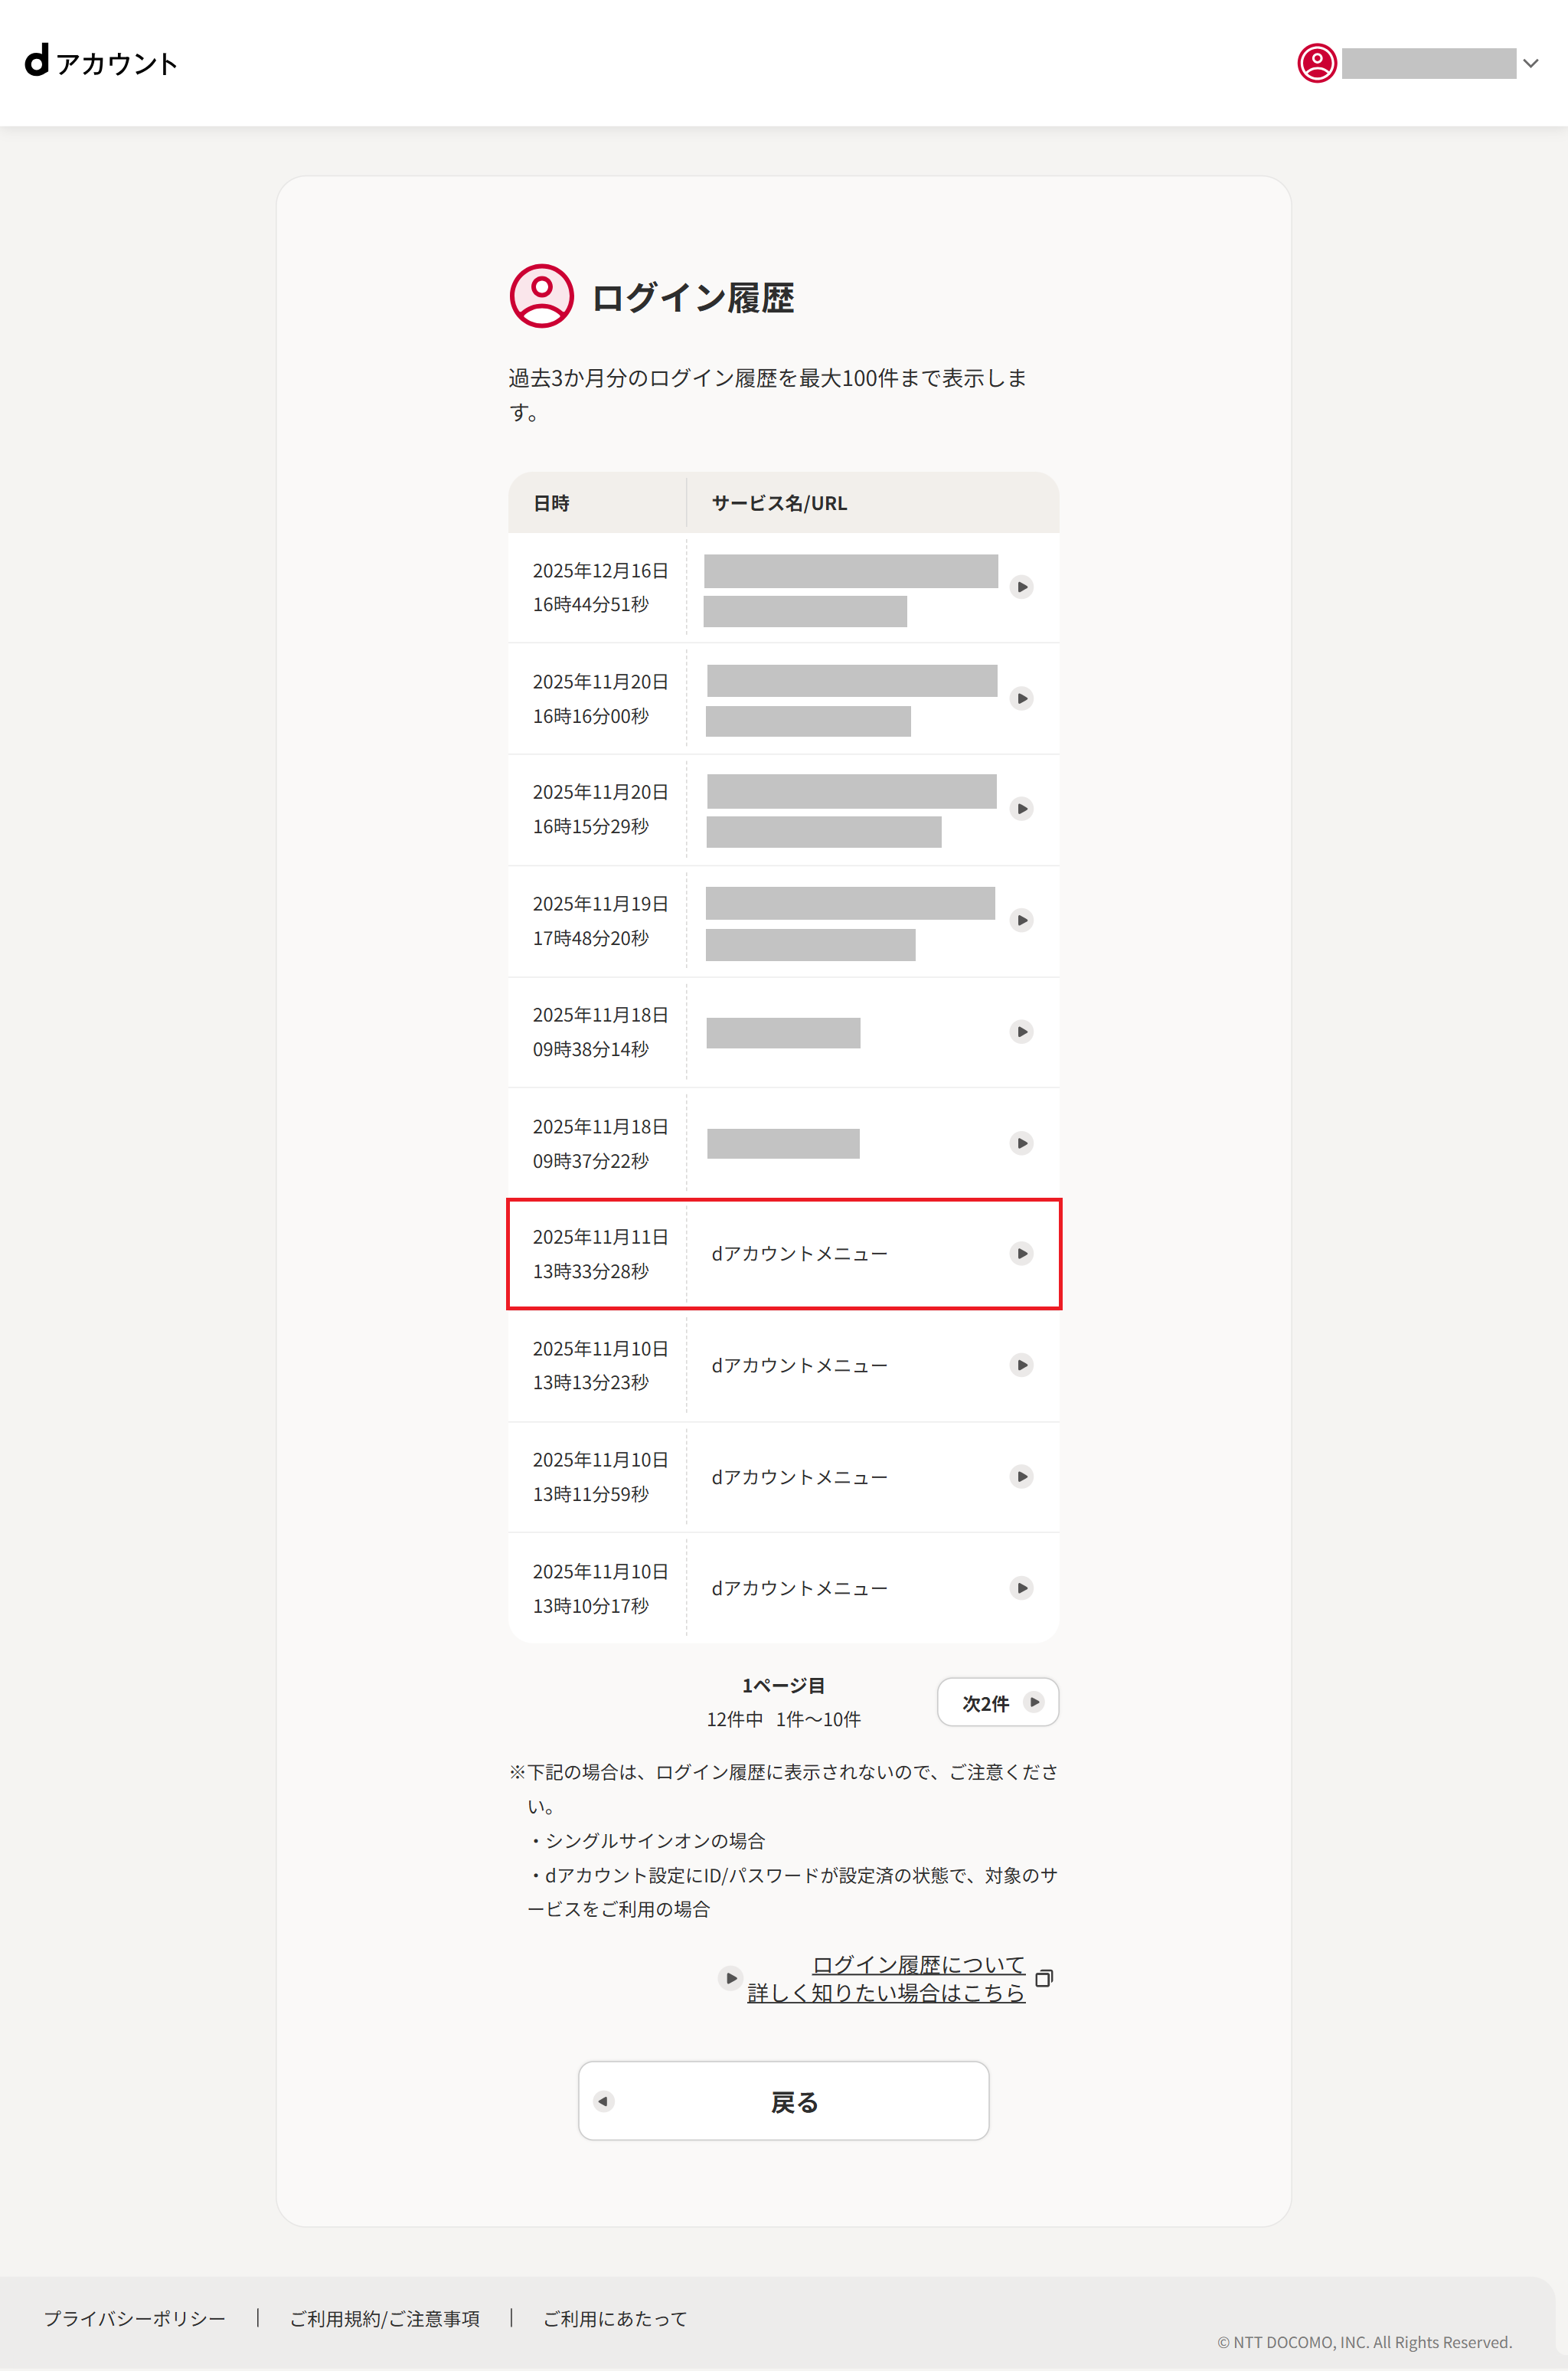Click the arrow icon on the 2025年11月20日 16時16分00秒 row
This screenshot has height=2371, width=1568.
1022,698
